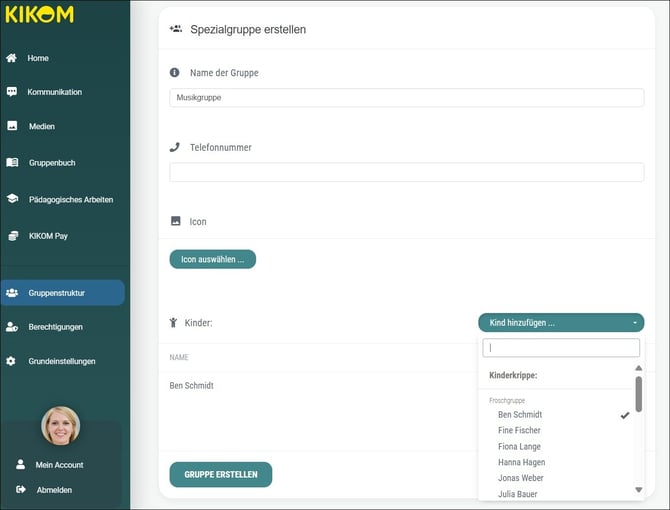
Task: Click Ben Schmidt row in the Kinder table
Action: point(191,386)
